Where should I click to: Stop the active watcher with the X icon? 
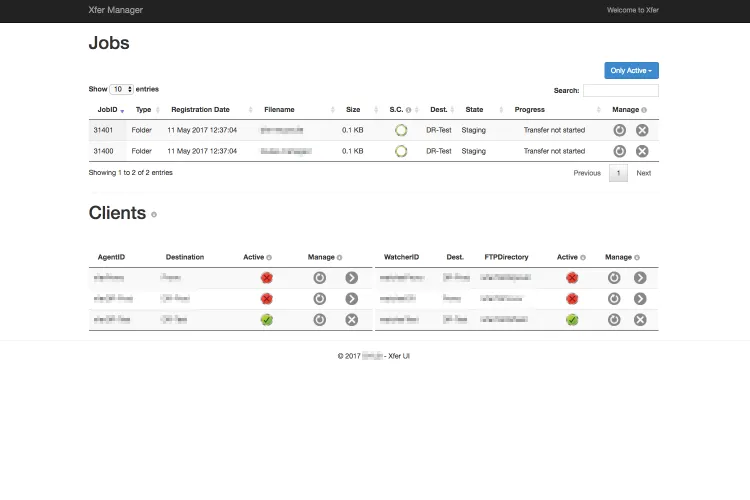click(x=640, y=320)
